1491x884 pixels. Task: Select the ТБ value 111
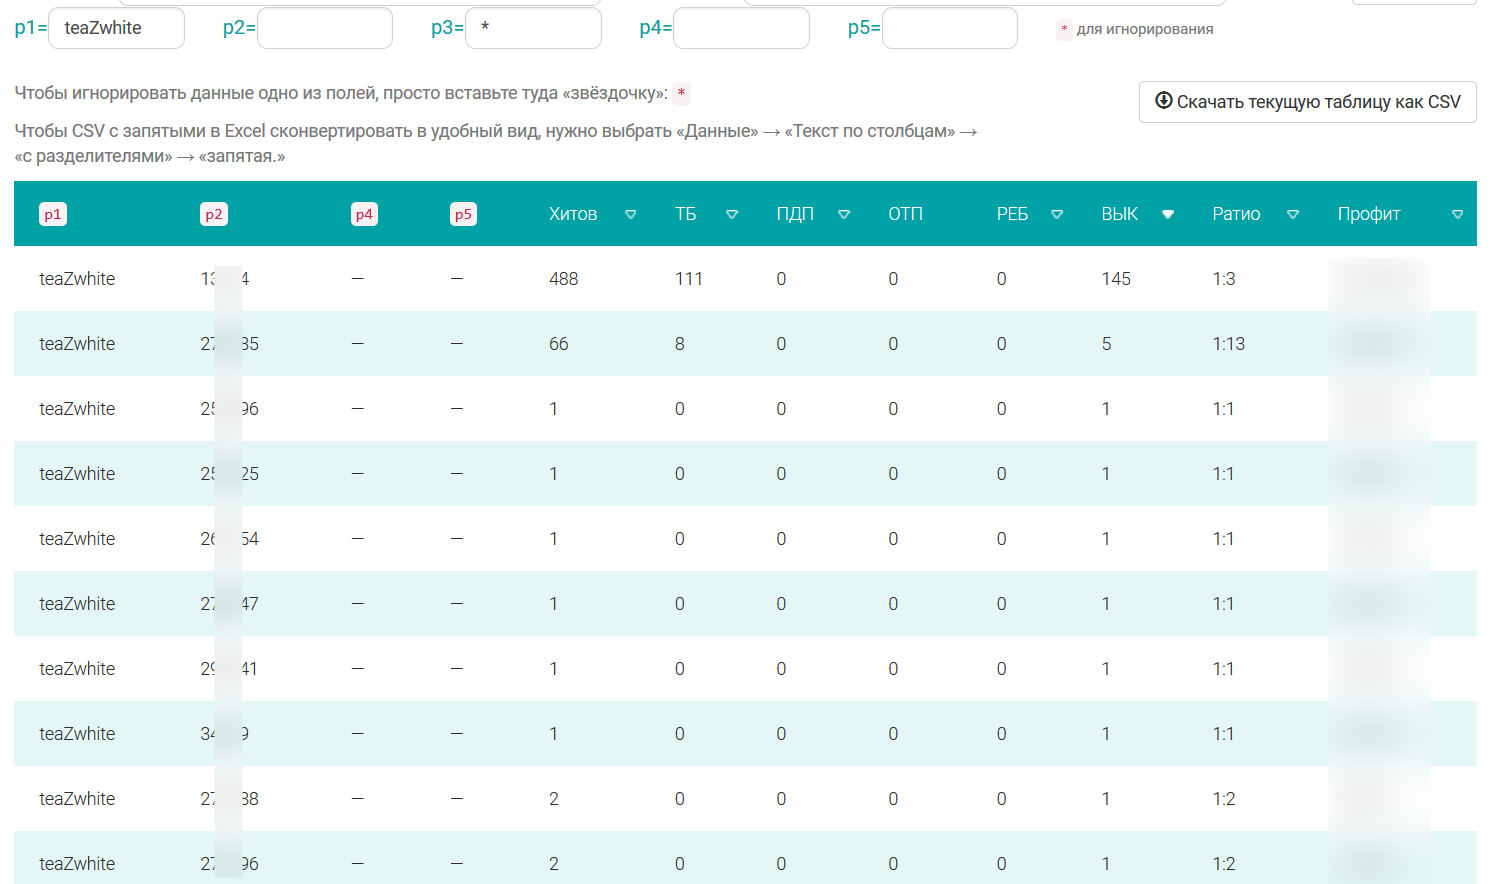point(689,279)
